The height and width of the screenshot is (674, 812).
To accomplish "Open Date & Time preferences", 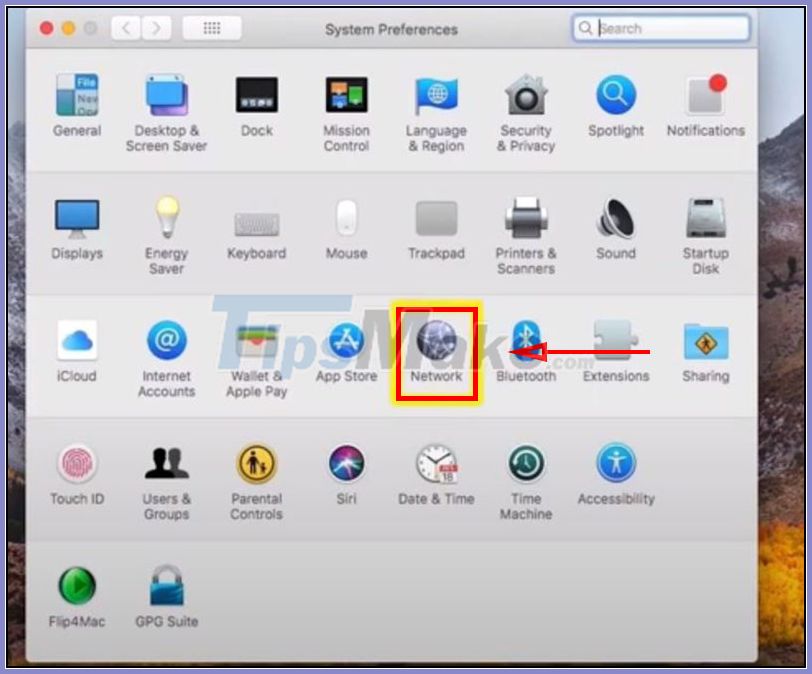I will click(436, 462).
